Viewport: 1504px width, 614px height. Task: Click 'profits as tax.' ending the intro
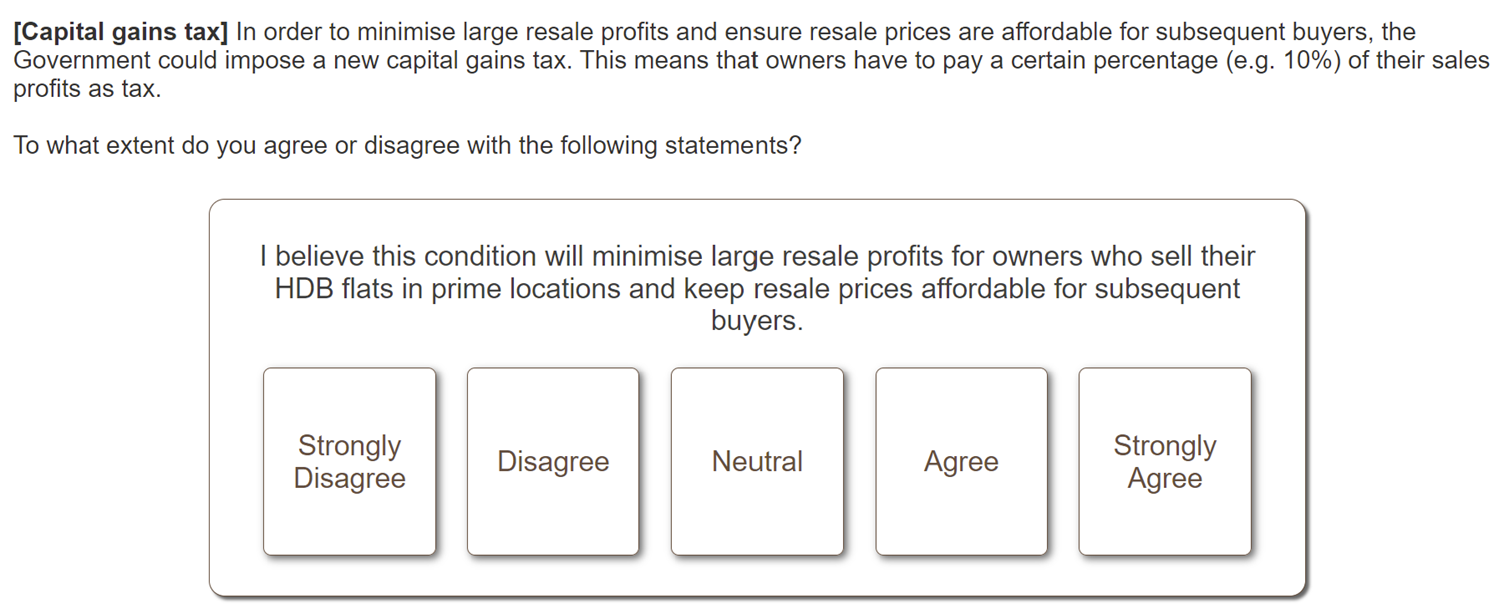click(87, 89)
